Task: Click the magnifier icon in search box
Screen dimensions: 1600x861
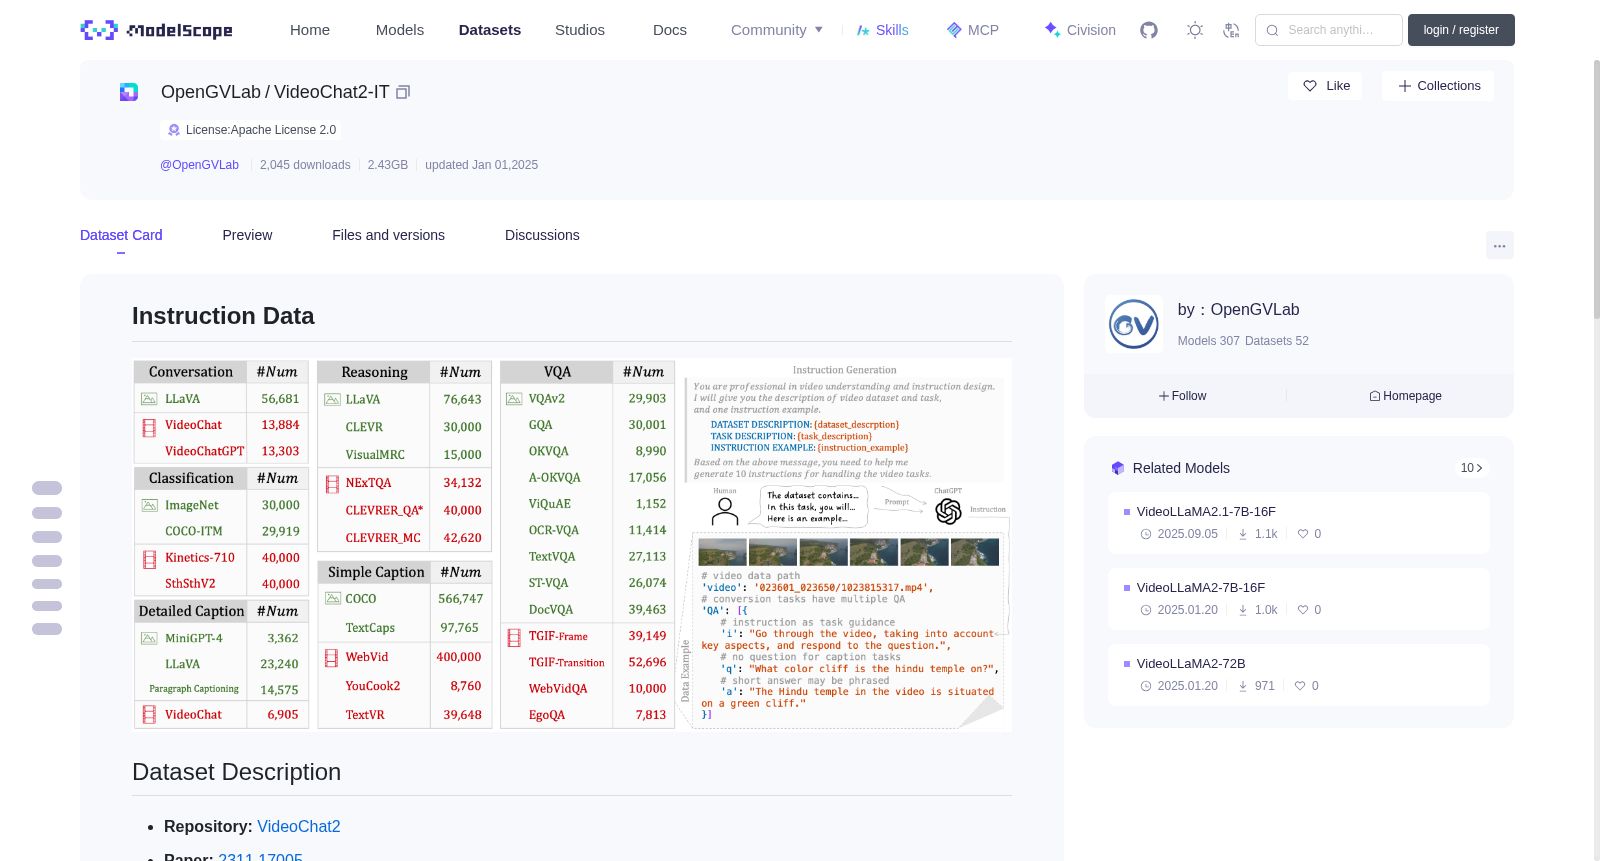Action: pos(1272,30)
